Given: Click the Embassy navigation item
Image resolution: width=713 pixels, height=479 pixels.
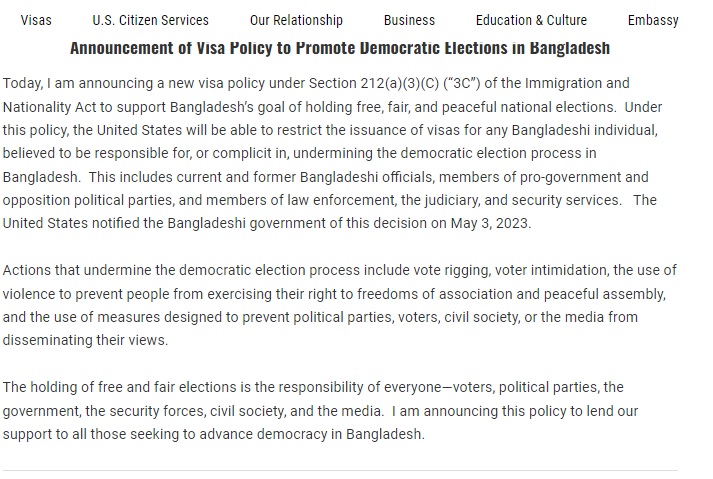Looking at the screenshot, I should click(x=653, y=20).
